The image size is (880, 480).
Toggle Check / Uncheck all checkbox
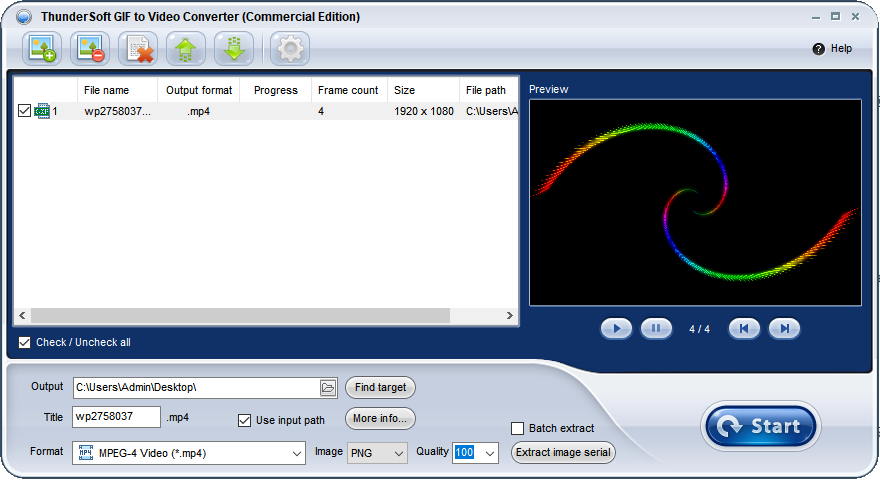click(x=25, y=342)
